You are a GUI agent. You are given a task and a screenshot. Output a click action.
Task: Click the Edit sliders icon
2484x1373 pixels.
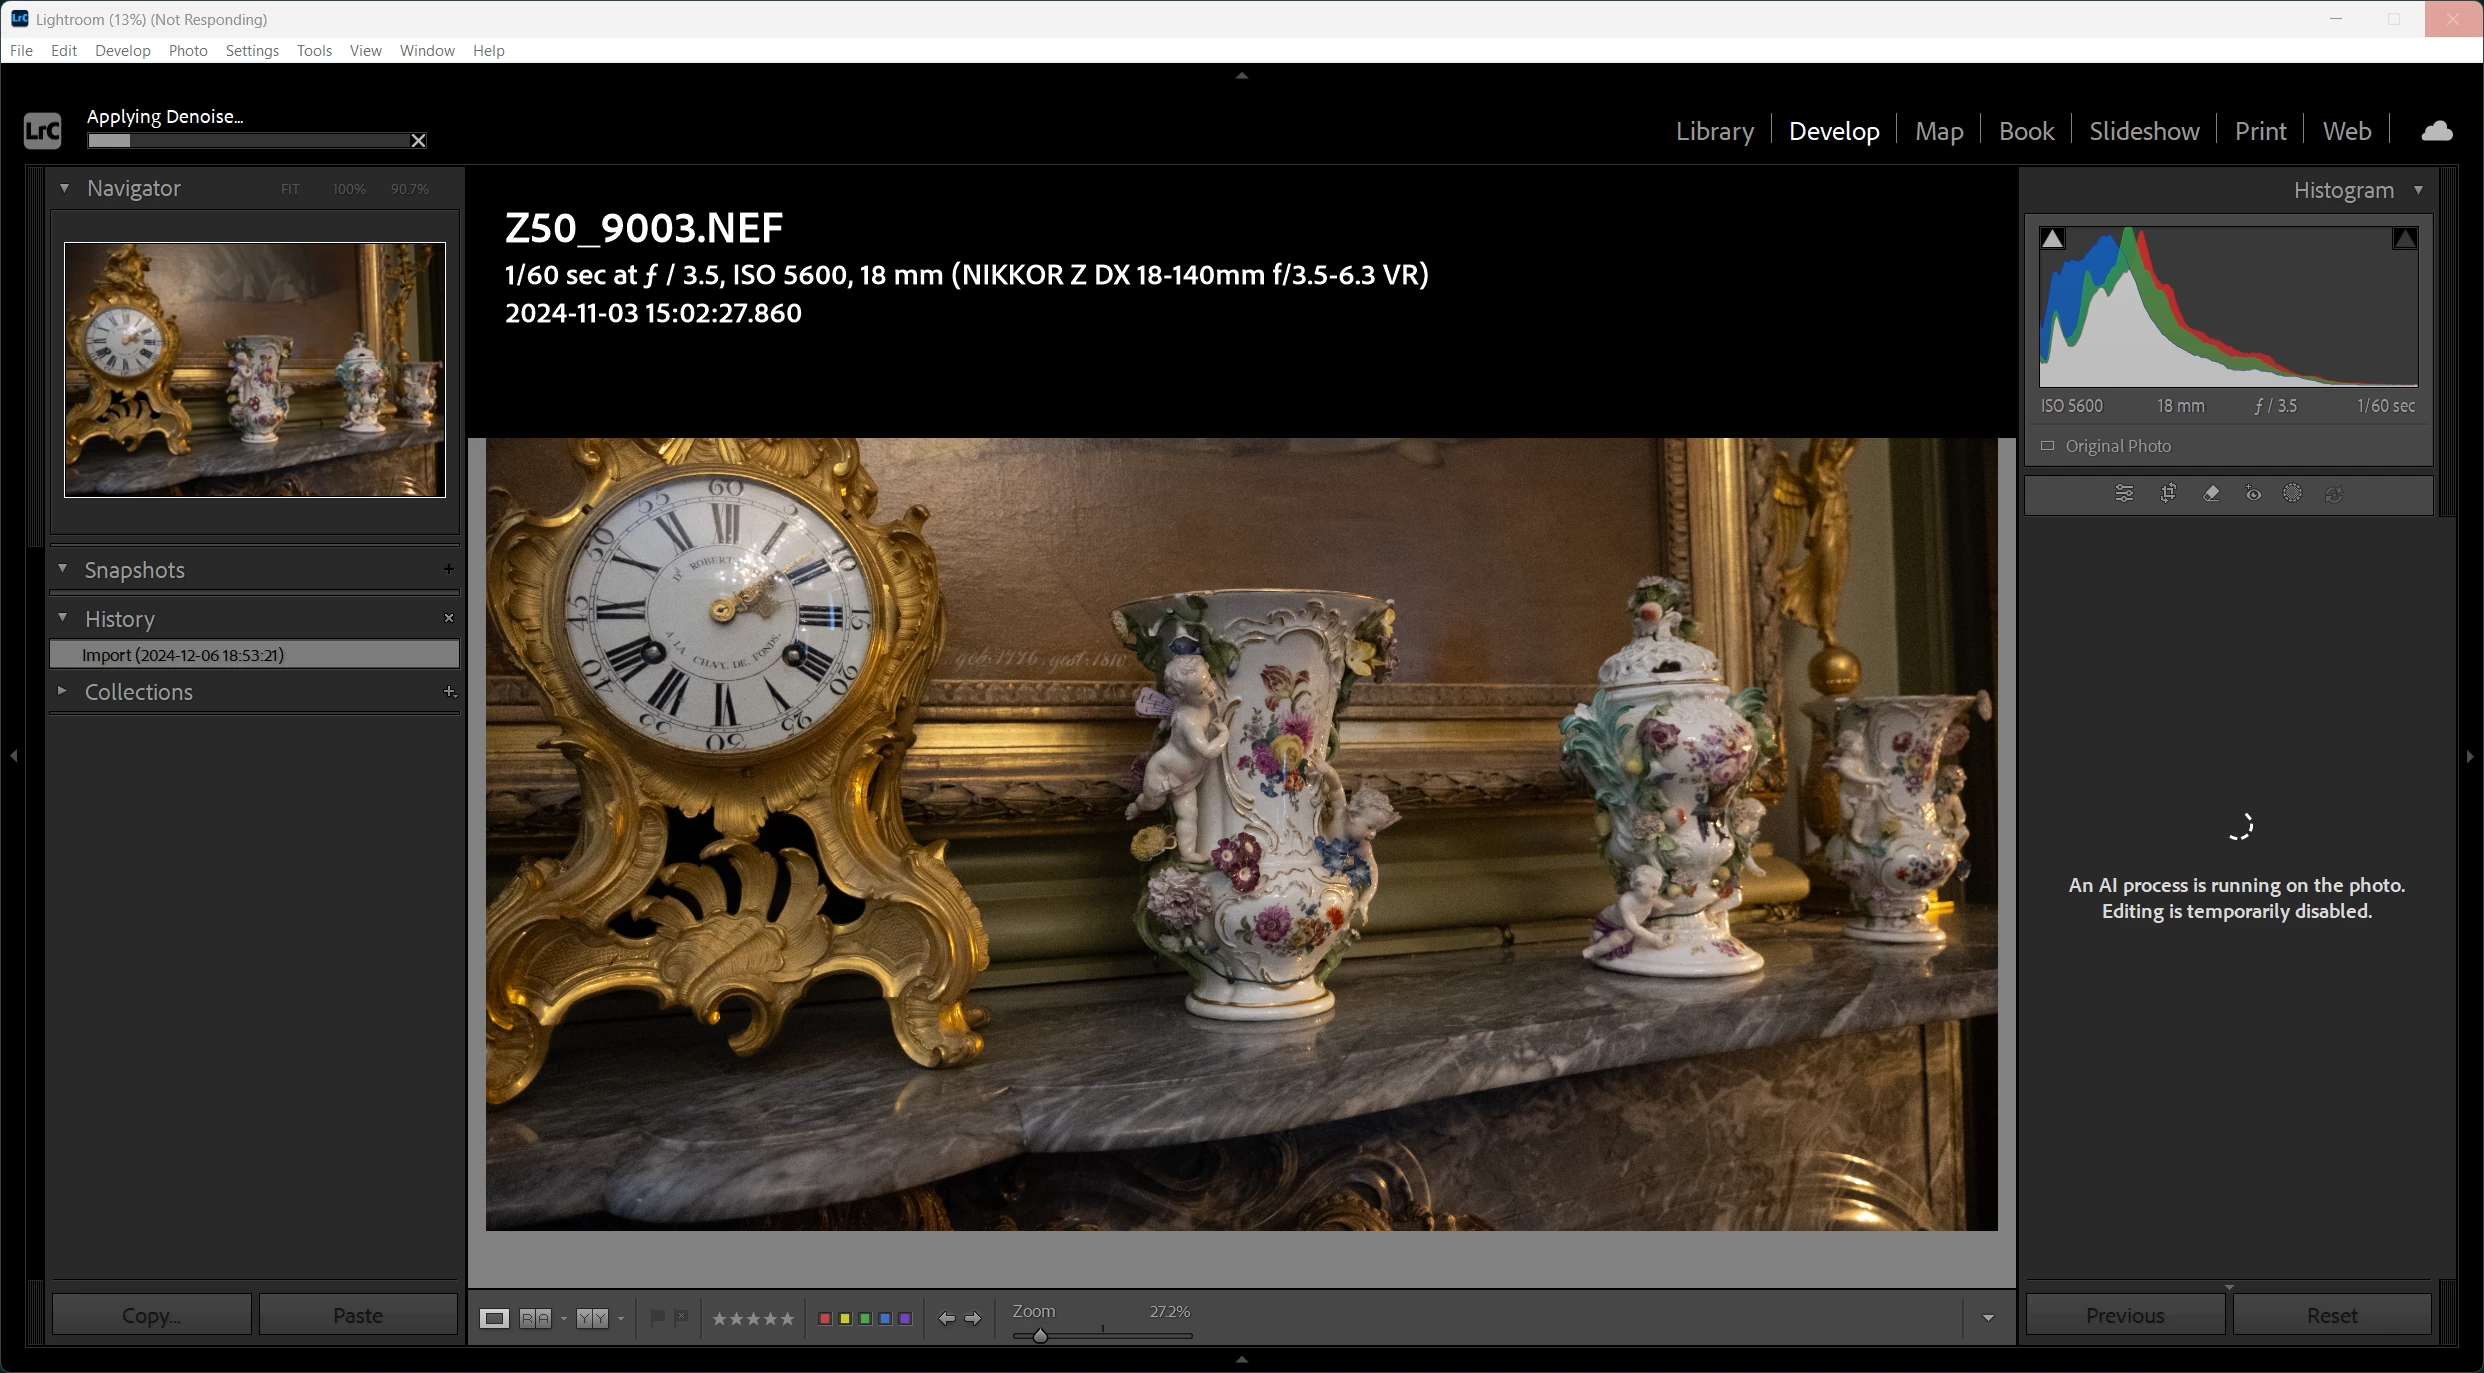pos(2124,493)
